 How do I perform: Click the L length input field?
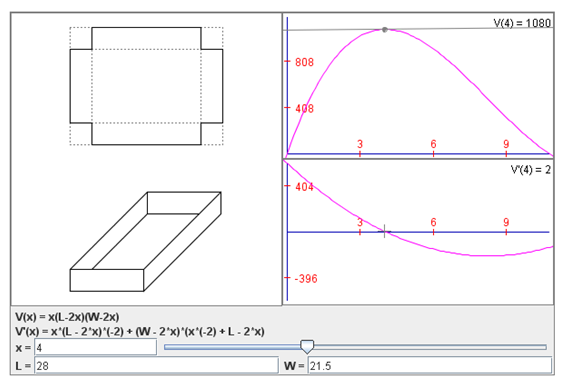click(x=156, y=366)
